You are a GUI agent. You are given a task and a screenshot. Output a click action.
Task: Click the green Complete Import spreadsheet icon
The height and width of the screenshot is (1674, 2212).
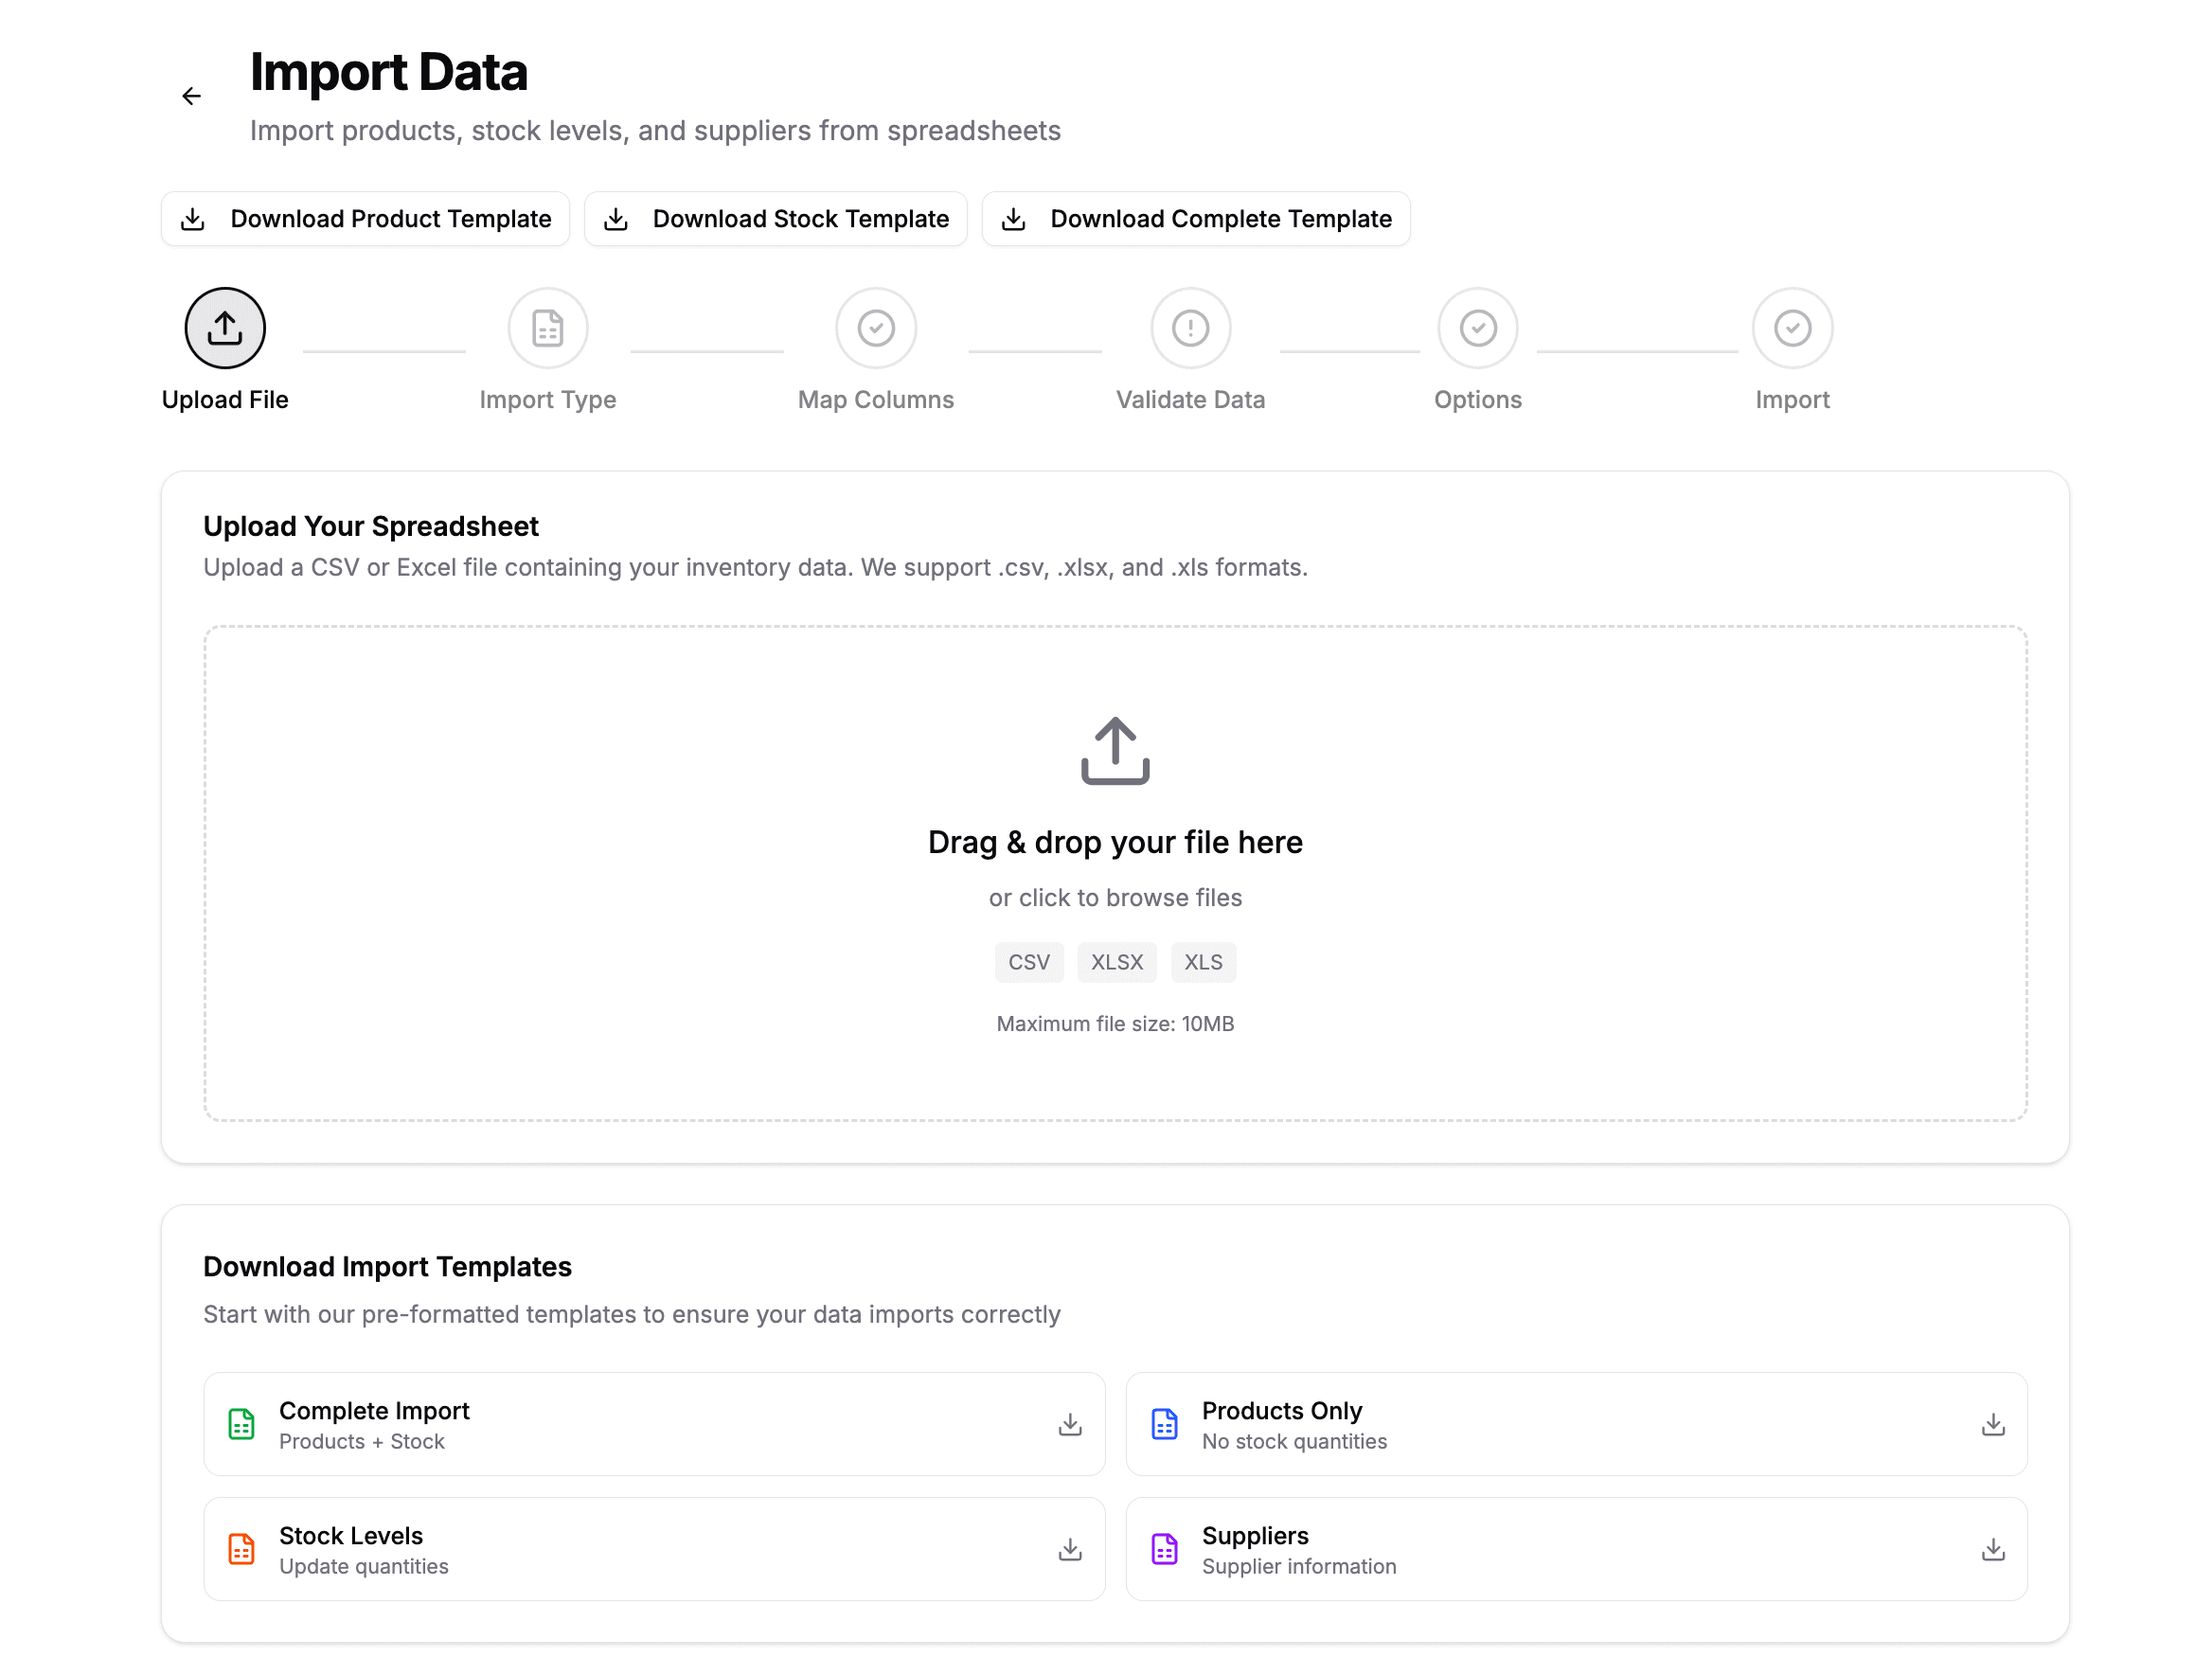240,1423
